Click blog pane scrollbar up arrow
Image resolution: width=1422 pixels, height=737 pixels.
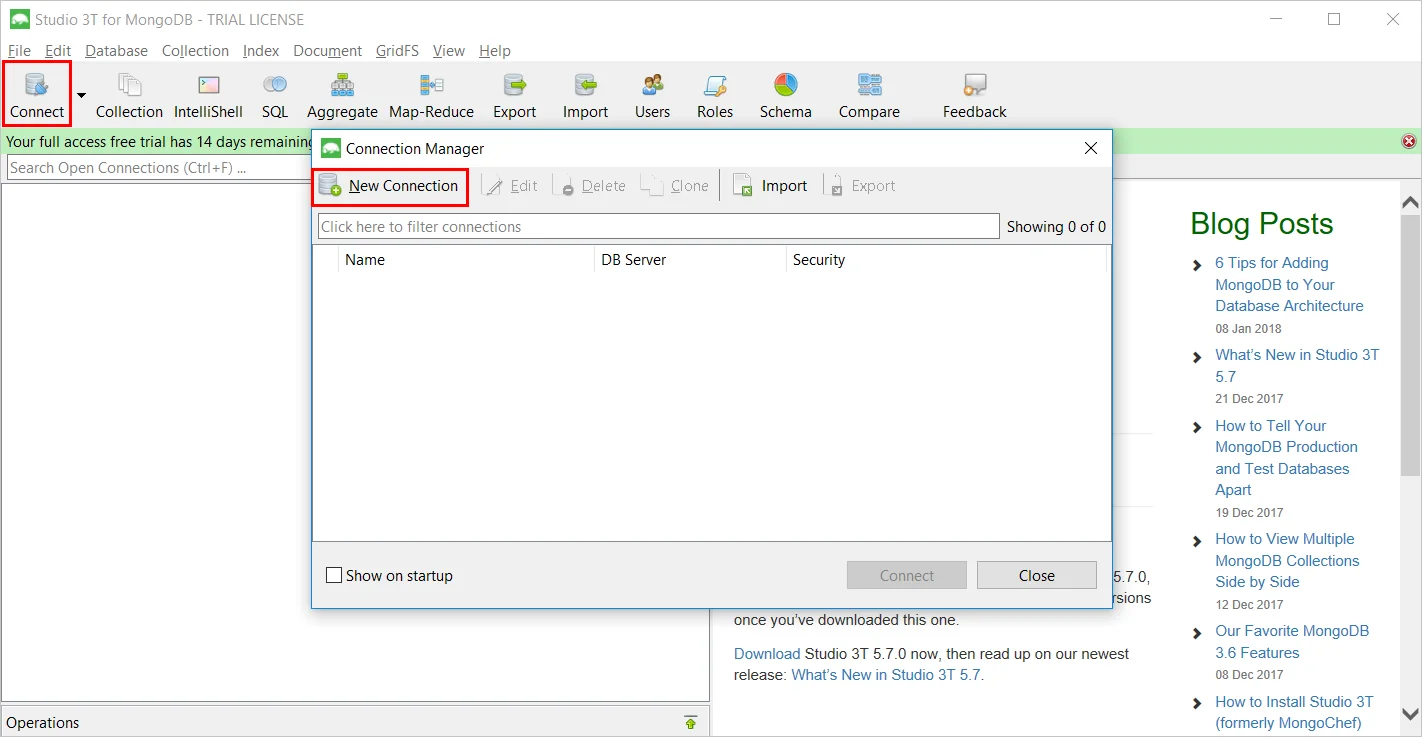[x=1410, y=203]
